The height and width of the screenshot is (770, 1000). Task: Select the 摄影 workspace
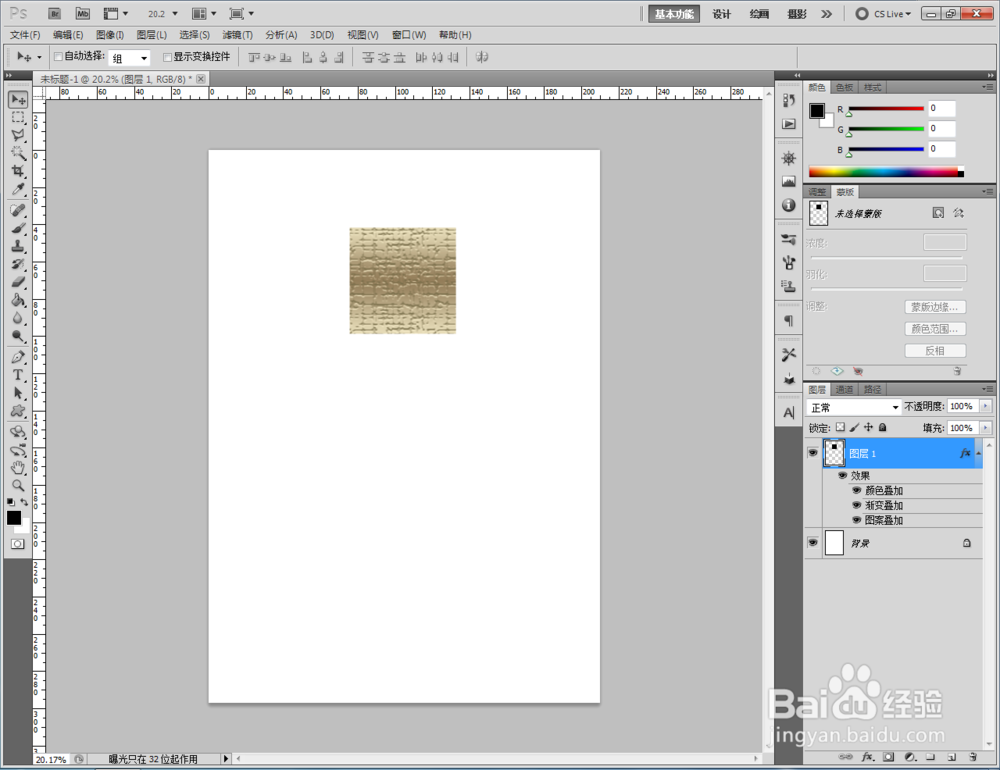797,14
